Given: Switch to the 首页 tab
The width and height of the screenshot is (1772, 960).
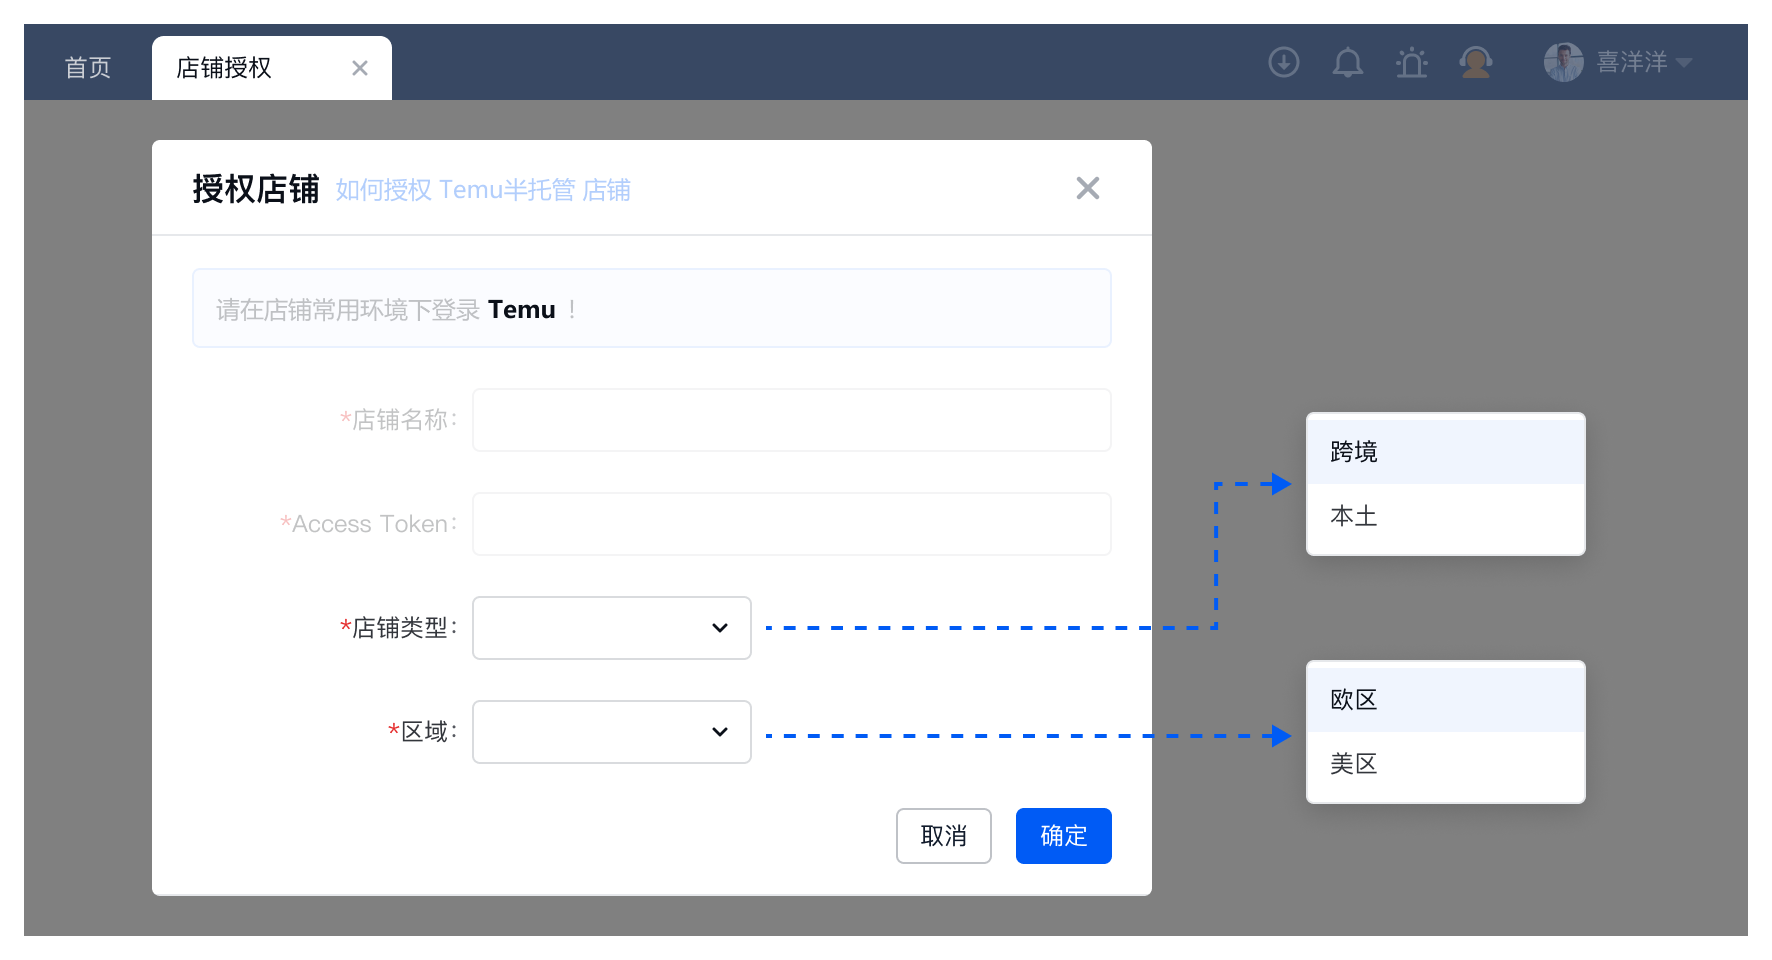Looking at the screenshot, I should pos(88,68).
